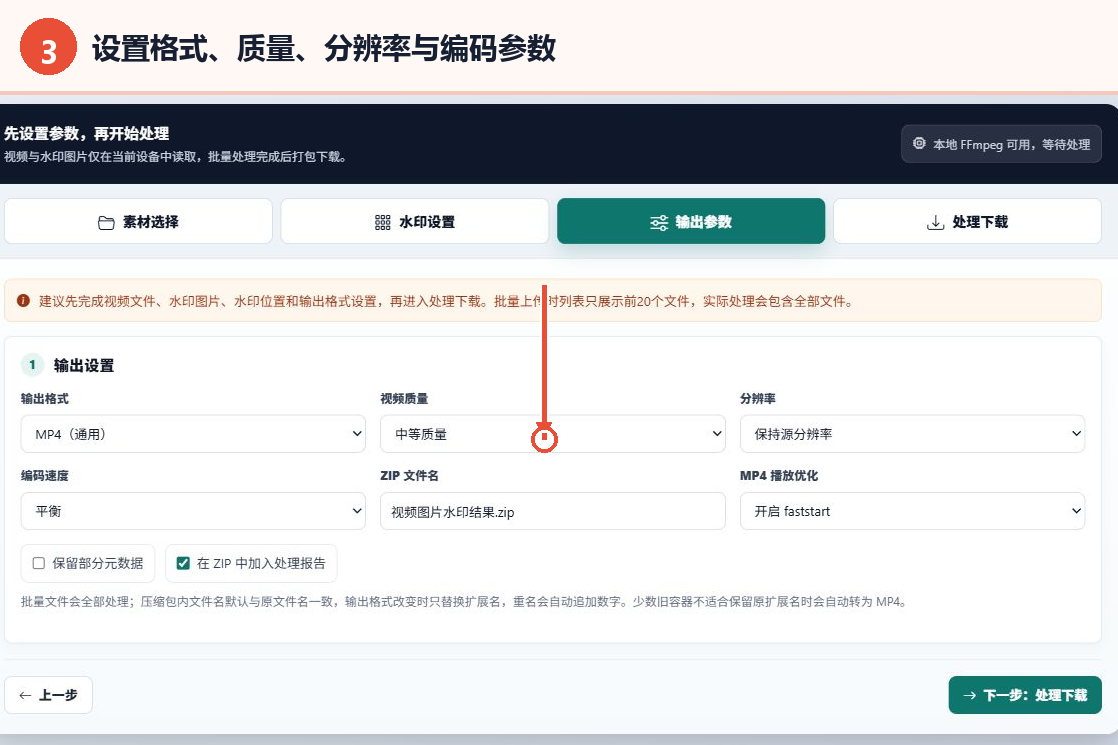Image resolution: width=1118 pixels, height=745 pixels.
Task: Select the 输出参数 tab
Action: coord(691,221)
